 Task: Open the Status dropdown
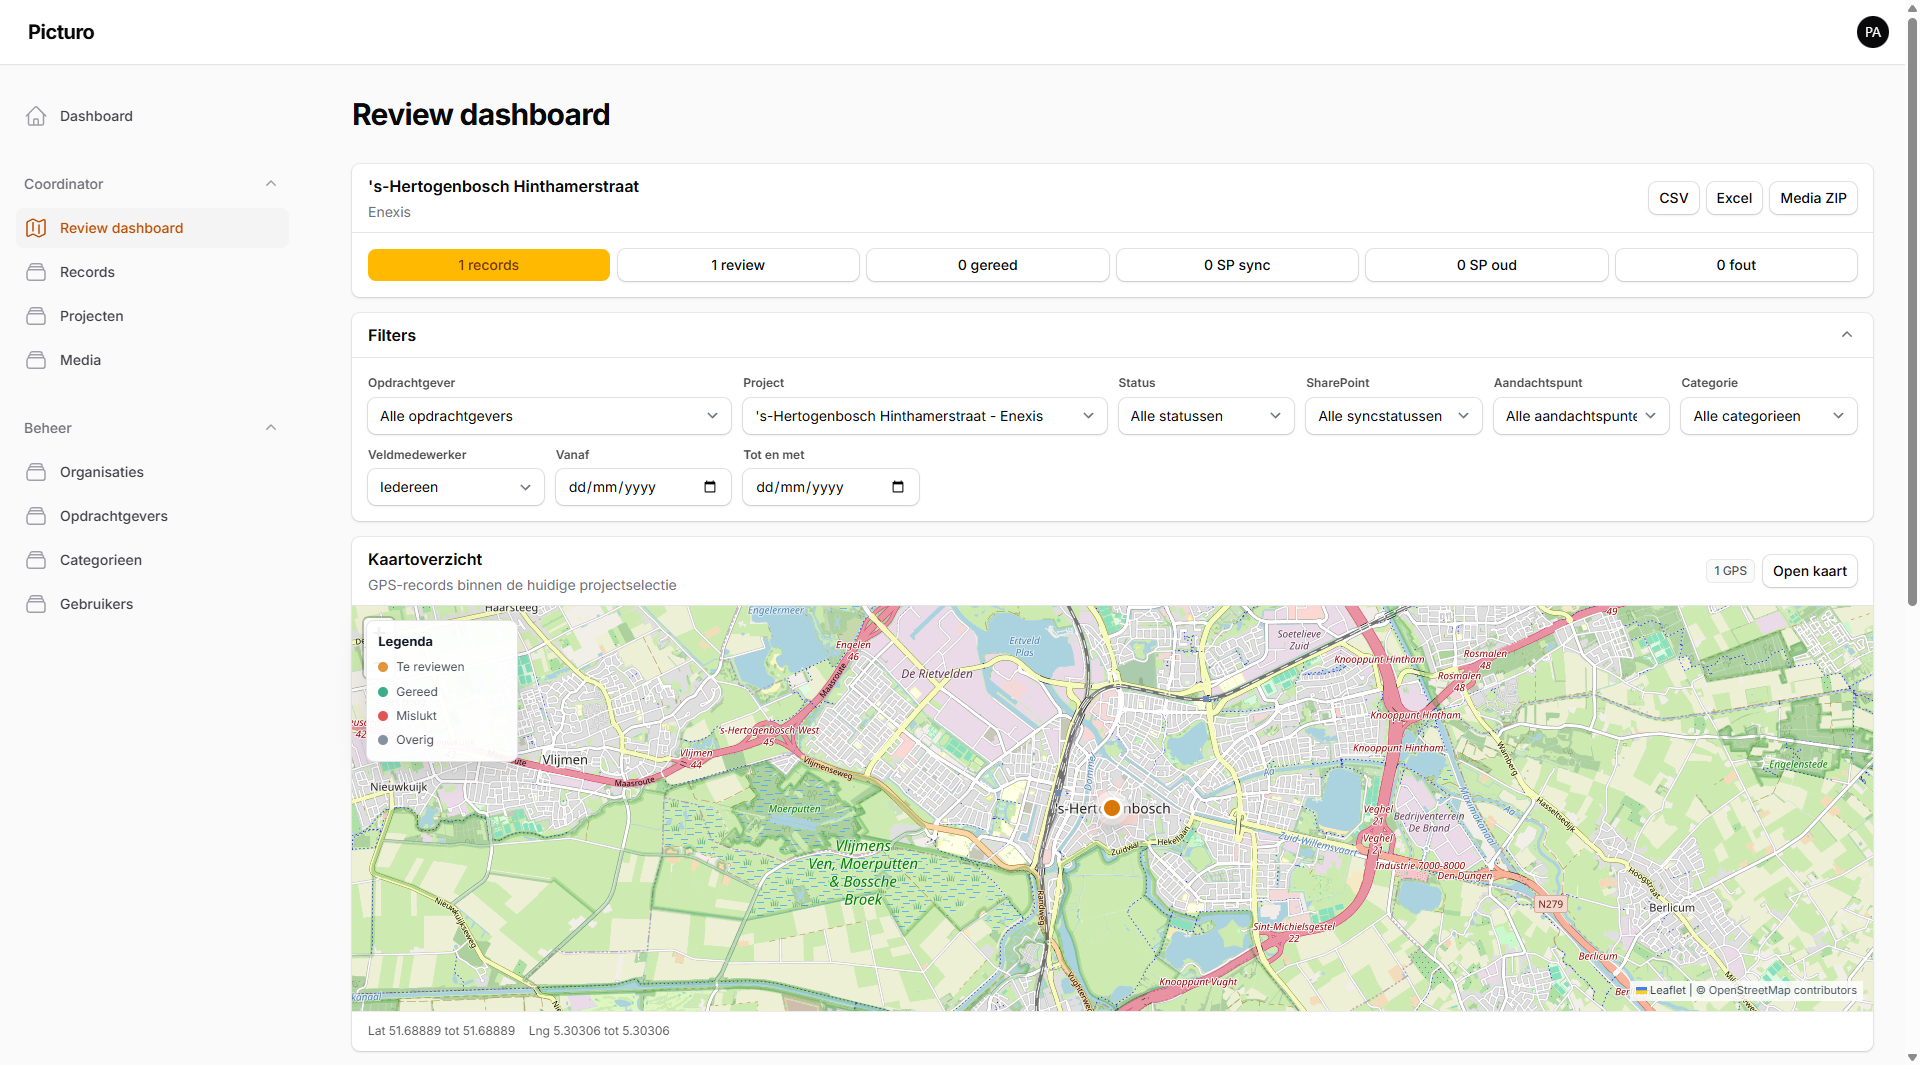(x=1206, y=416)
